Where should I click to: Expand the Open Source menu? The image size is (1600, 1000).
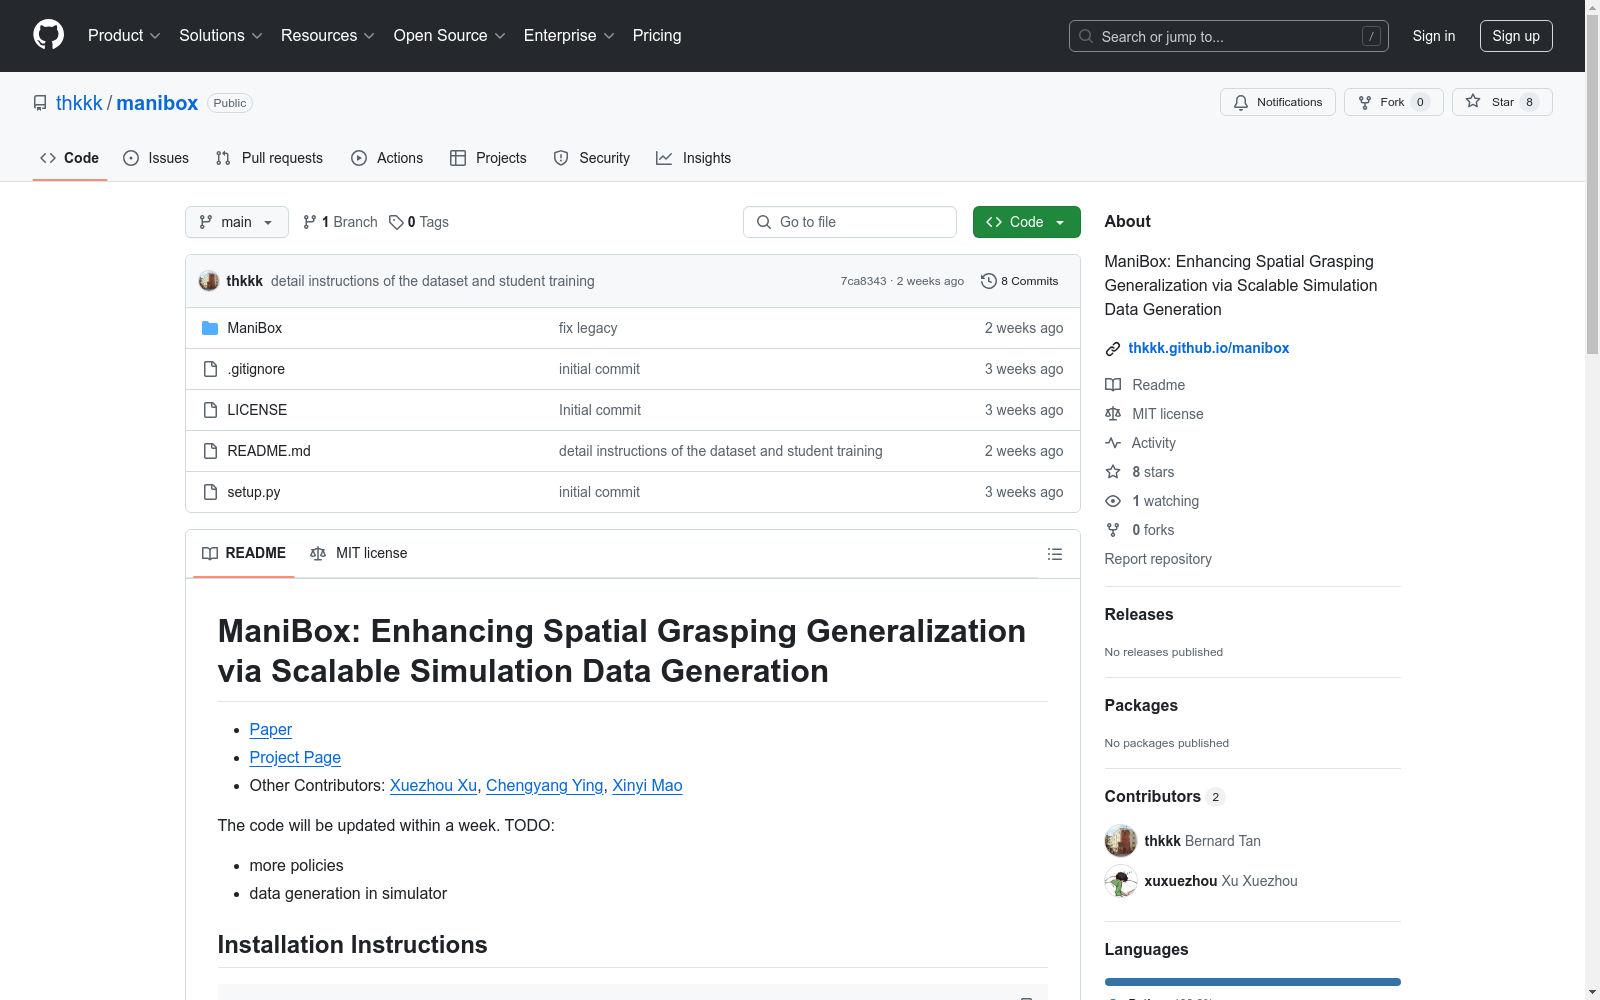(x=450, y=36)
